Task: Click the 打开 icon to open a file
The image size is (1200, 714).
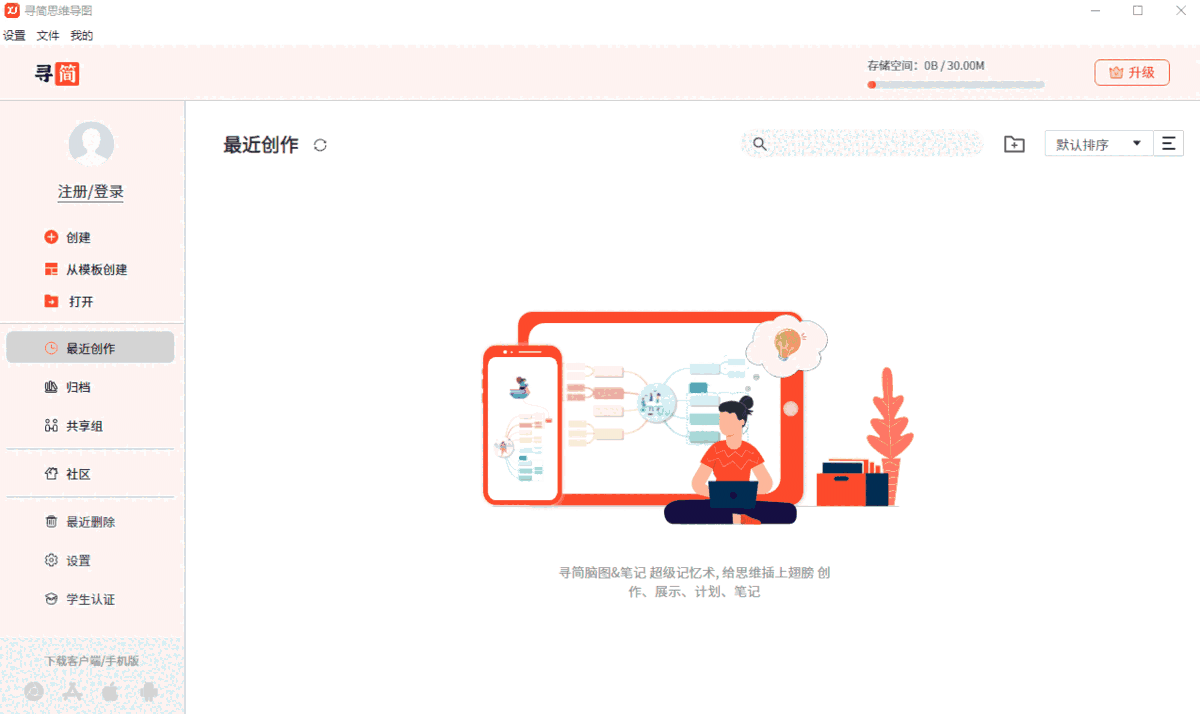Action: click(x=51, y=301)
